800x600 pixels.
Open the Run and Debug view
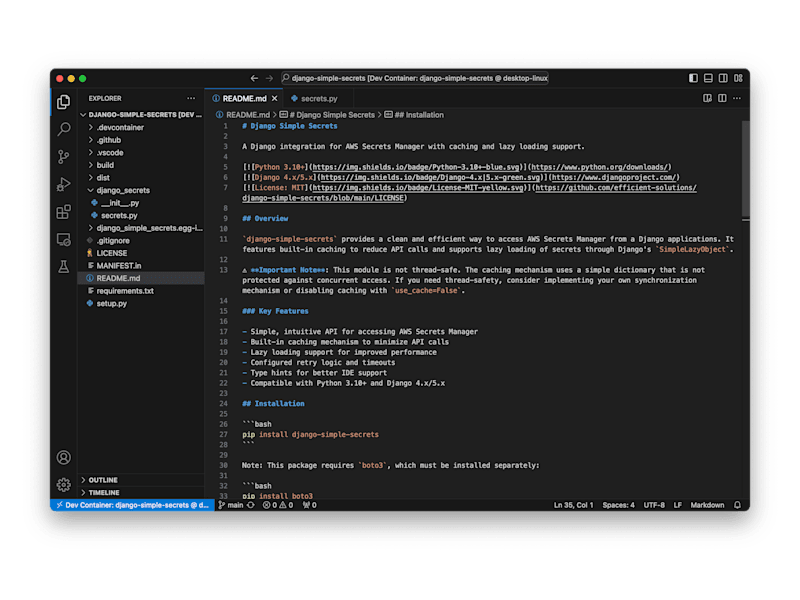click(64, 184)
